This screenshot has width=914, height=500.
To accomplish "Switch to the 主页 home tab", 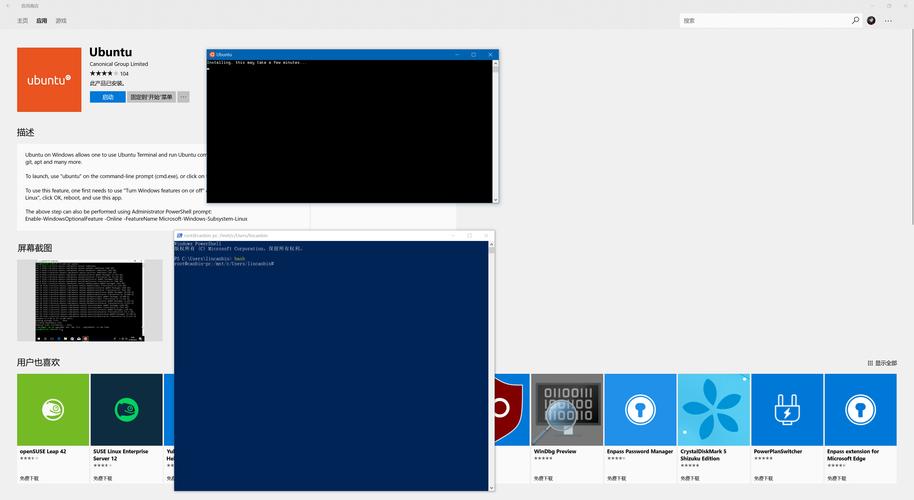I will coord(23,20).
